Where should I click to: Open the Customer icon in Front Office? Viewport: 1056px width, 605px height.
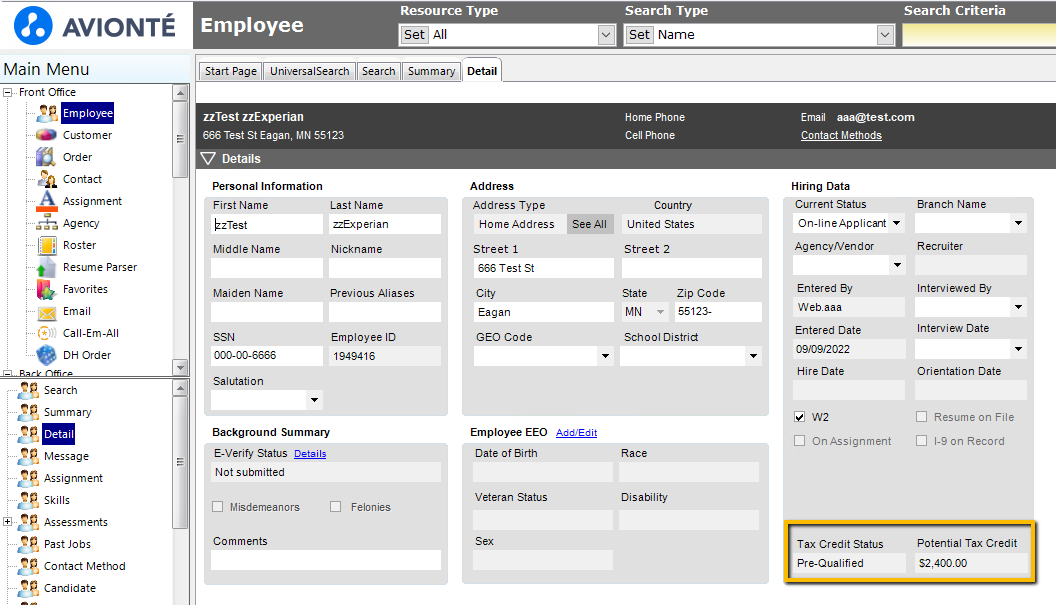coord(46,135)
